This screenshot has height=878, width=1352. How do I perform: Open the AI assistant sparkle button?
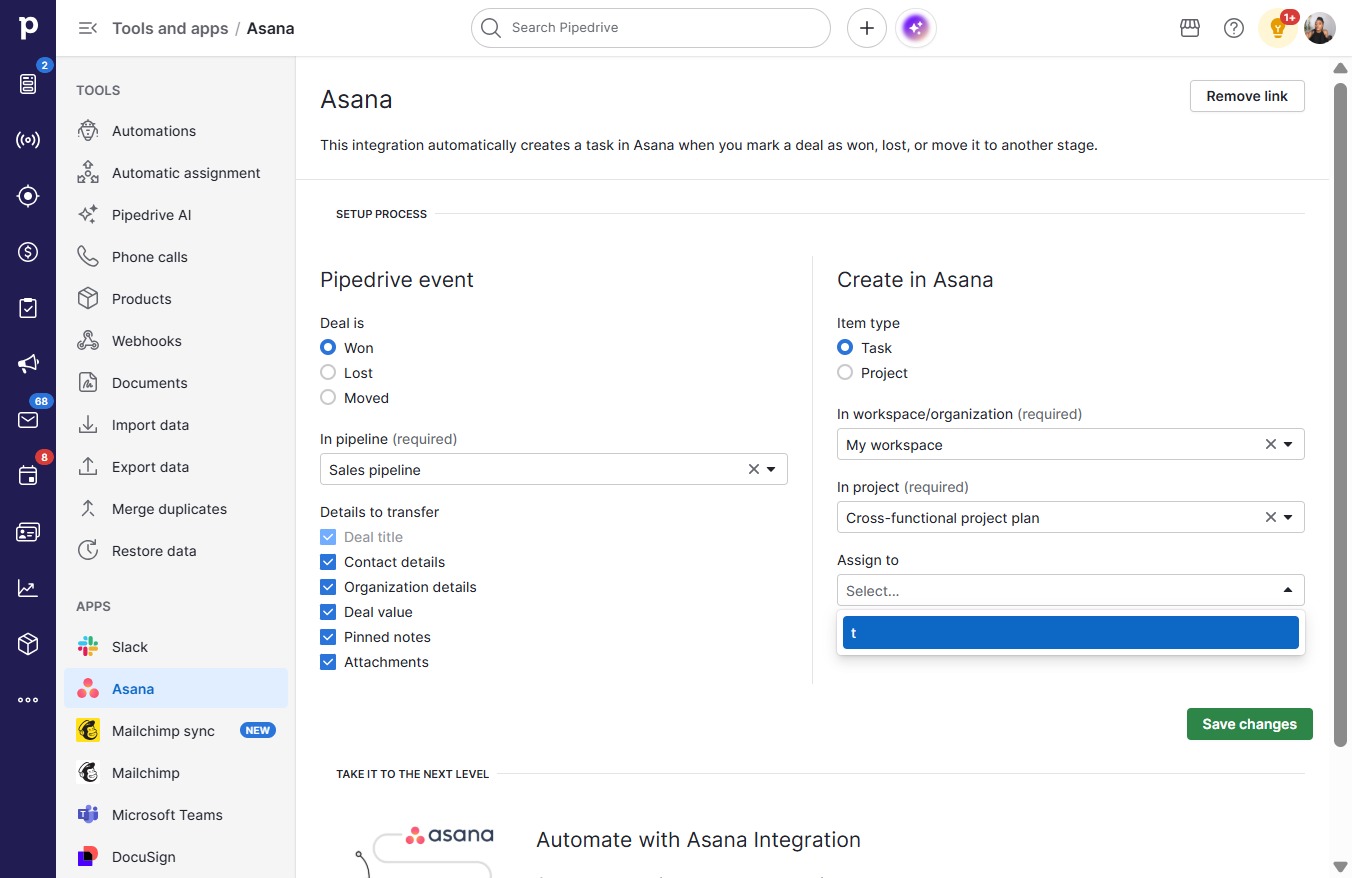click(x=917, y=28)
